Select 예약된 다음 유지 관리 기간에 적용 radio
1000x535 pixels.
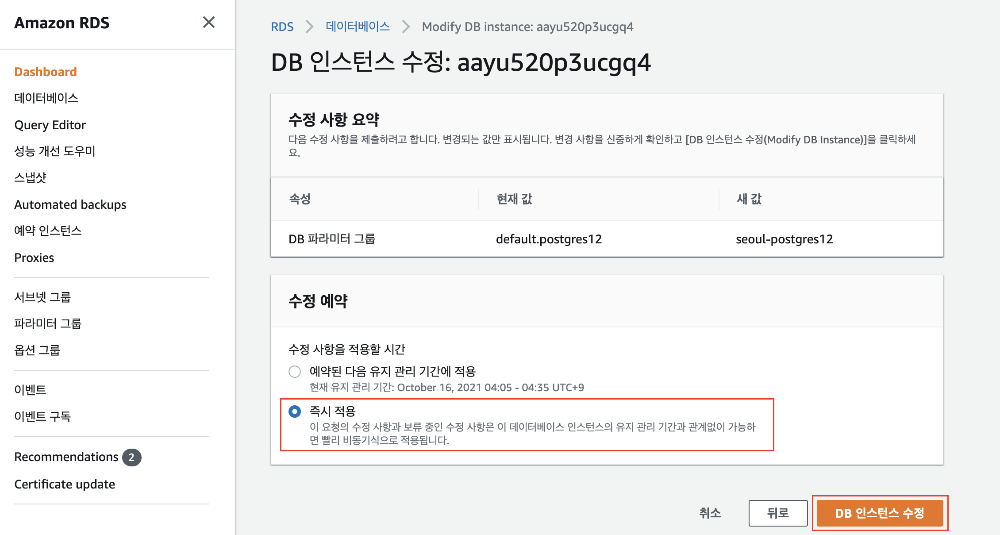tap(295, 371)
